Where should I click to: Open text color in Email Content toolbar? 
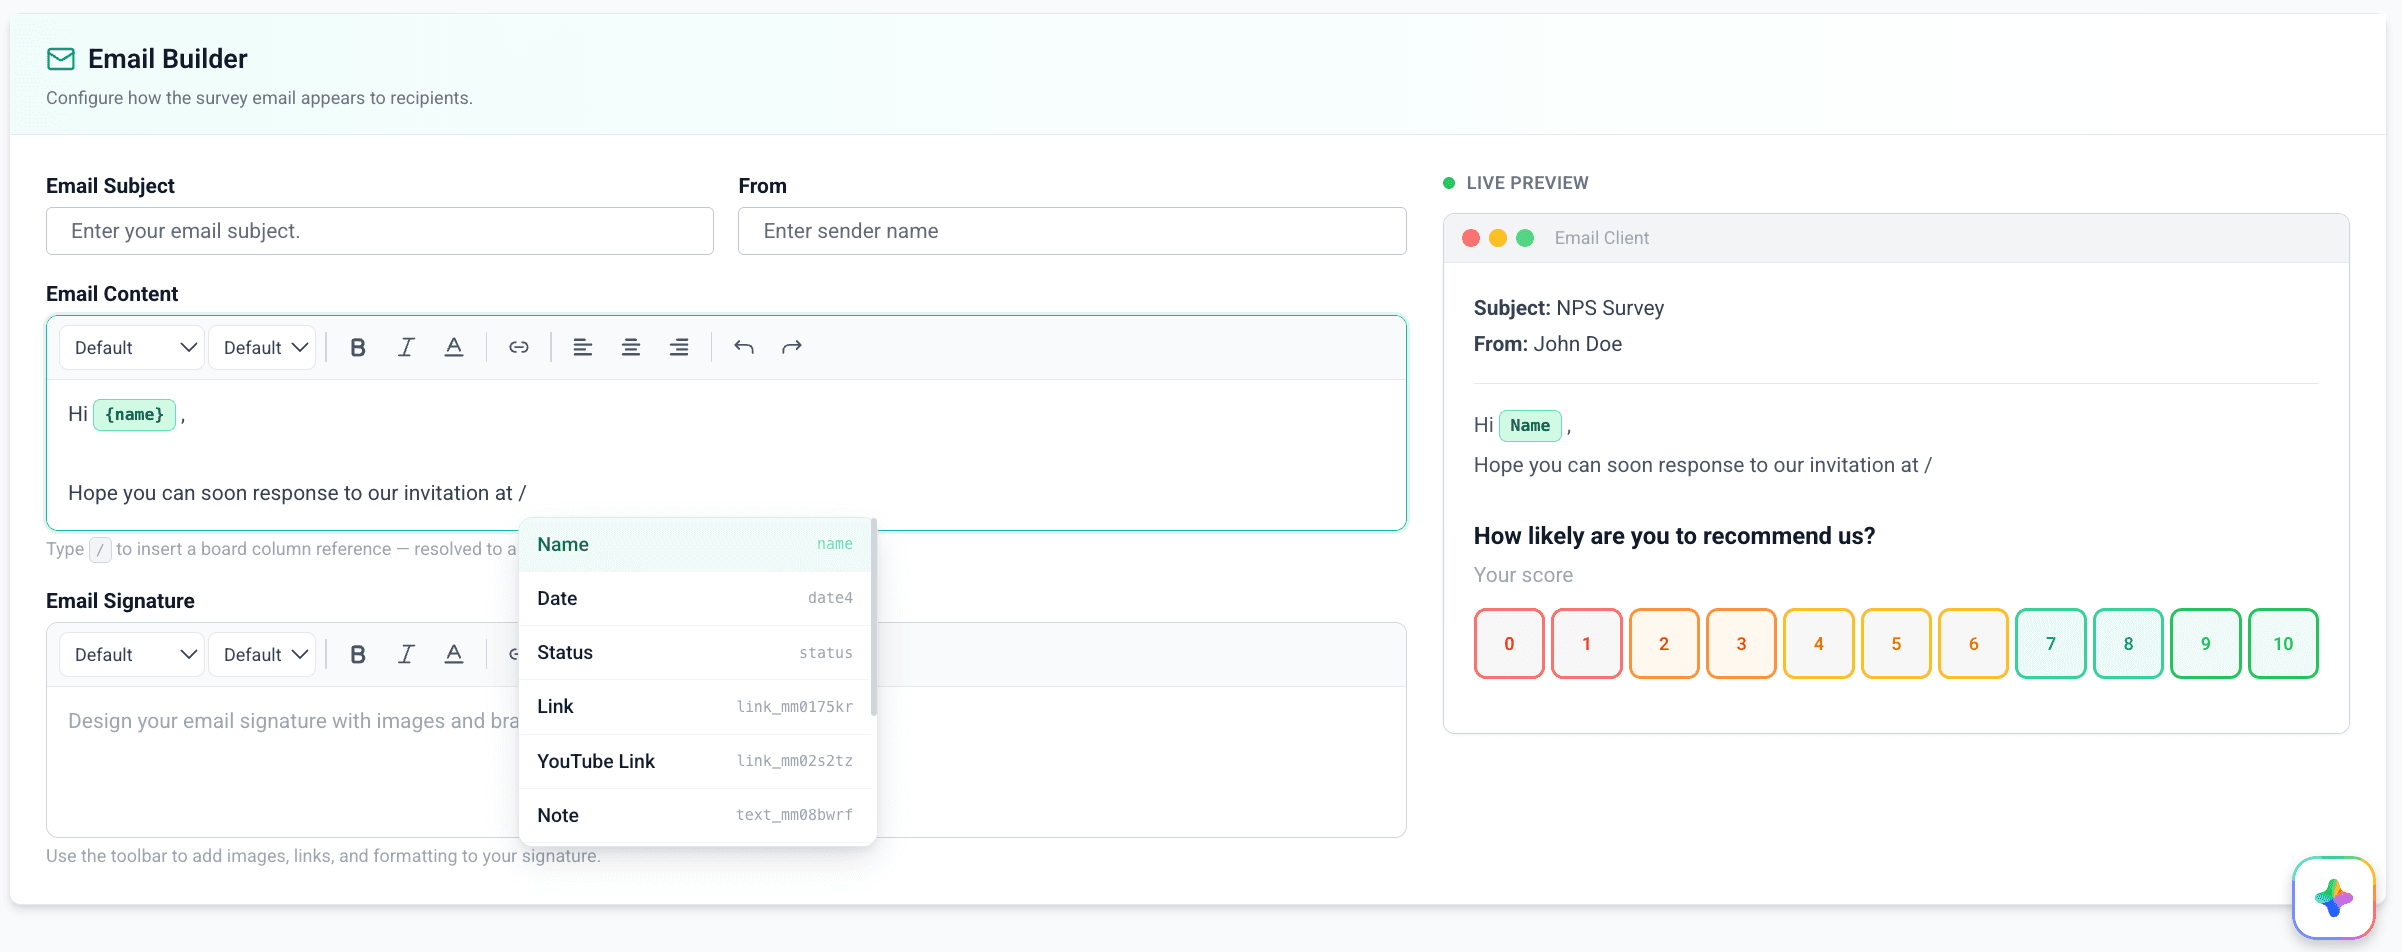coord(454,347)
